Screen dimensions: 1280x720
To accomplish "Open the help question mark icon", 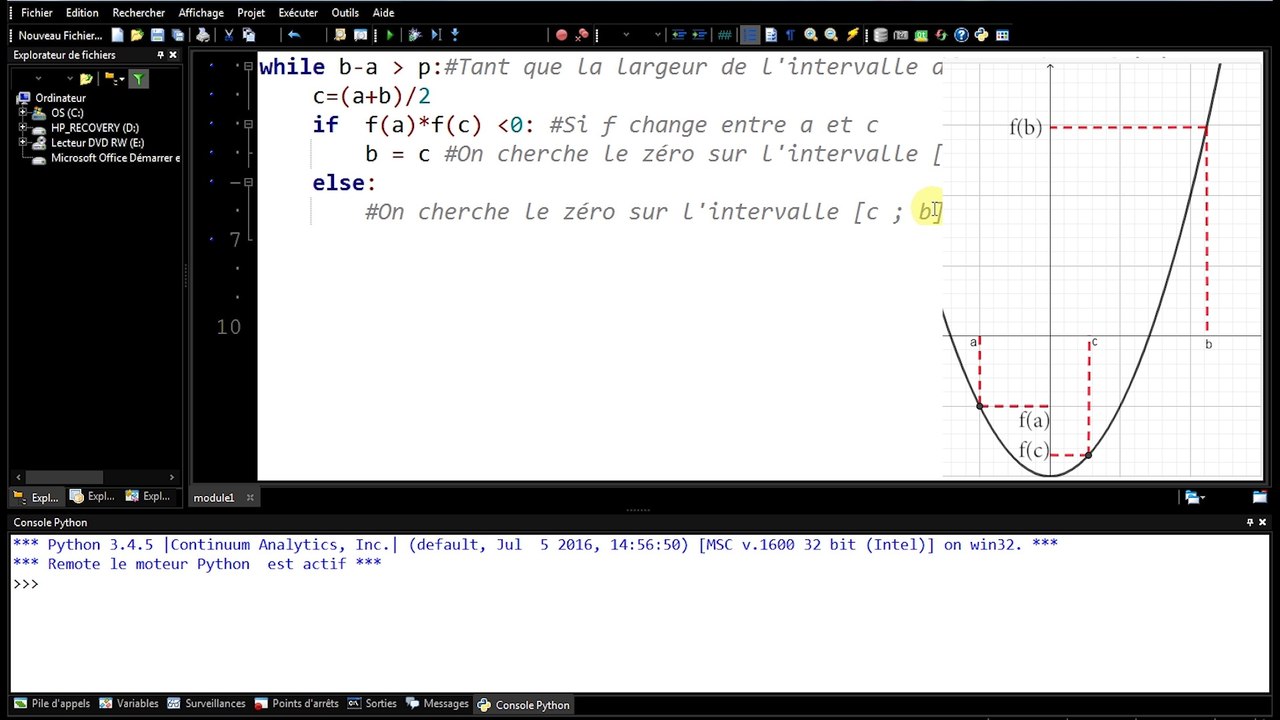I will pyautogui.click(x=961, y=35).
